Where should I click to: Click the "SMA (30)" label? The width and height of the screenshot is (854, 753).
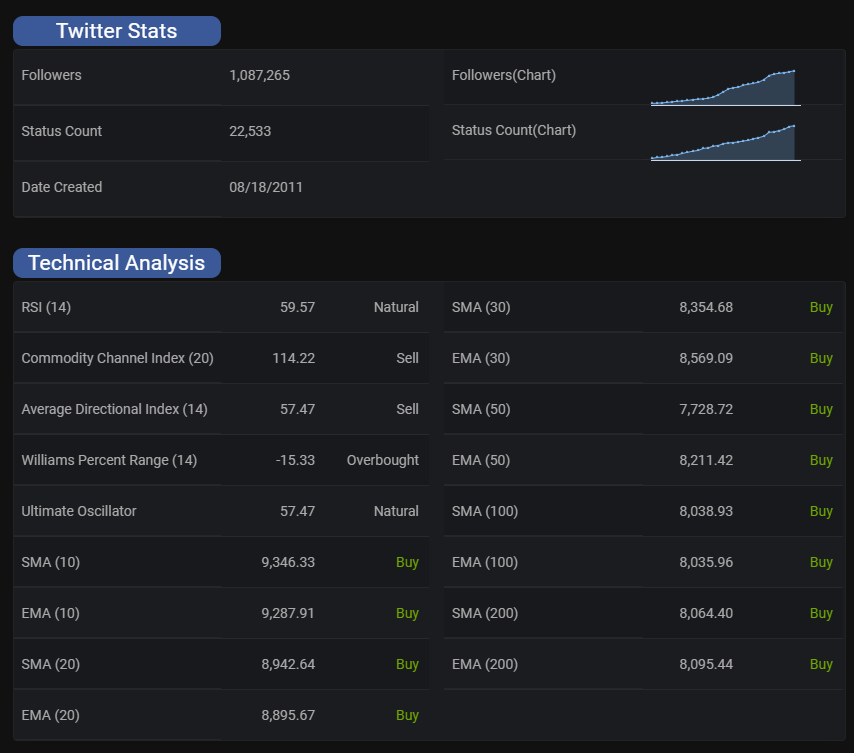(481, 307)
